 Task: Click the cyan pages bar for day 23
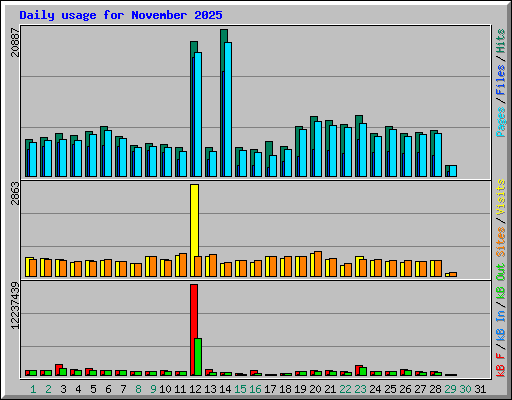(363, 150)
